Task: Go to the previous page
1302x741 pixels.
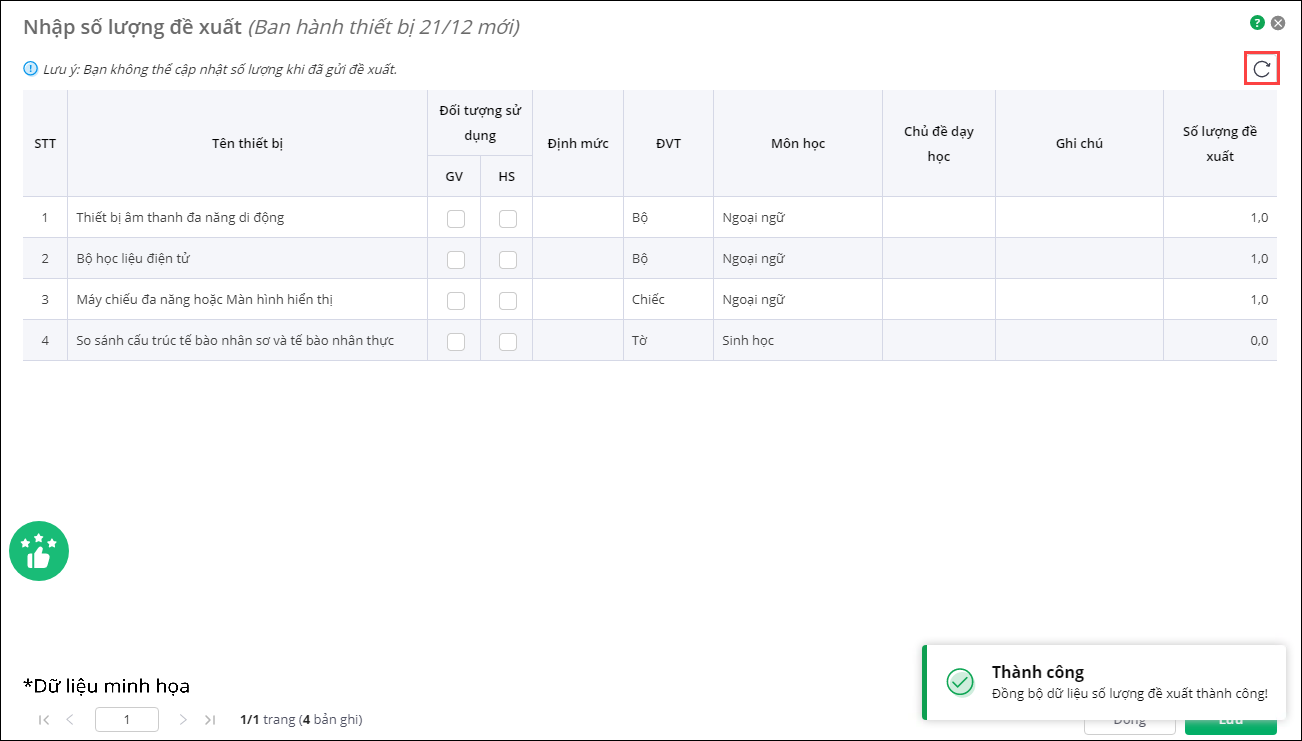Action: click(x=70, y=719)
